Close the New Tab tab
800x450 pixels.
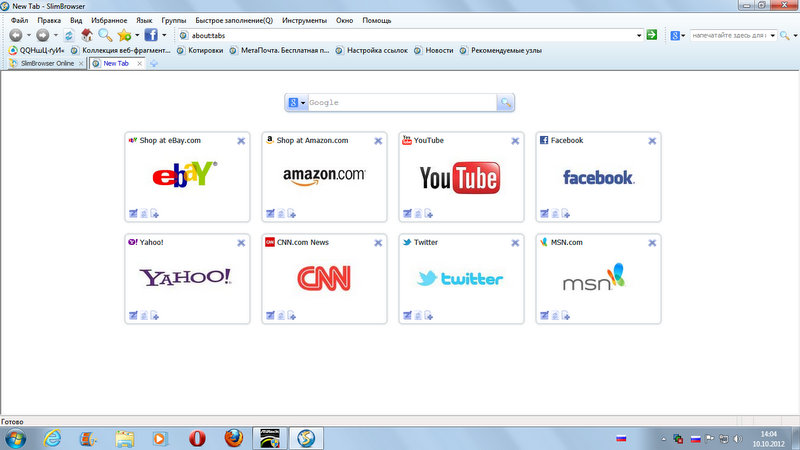pos(139,63)
